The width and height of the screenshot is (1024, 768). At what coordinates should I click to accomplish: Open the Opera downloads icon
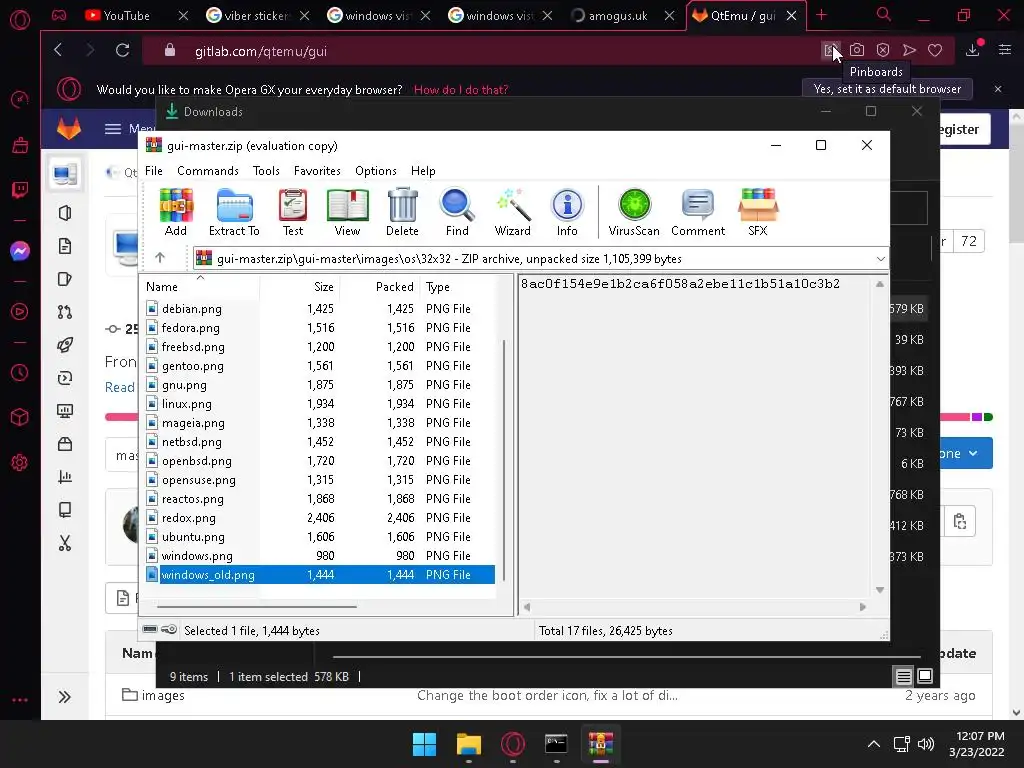(x=973, y=50)
